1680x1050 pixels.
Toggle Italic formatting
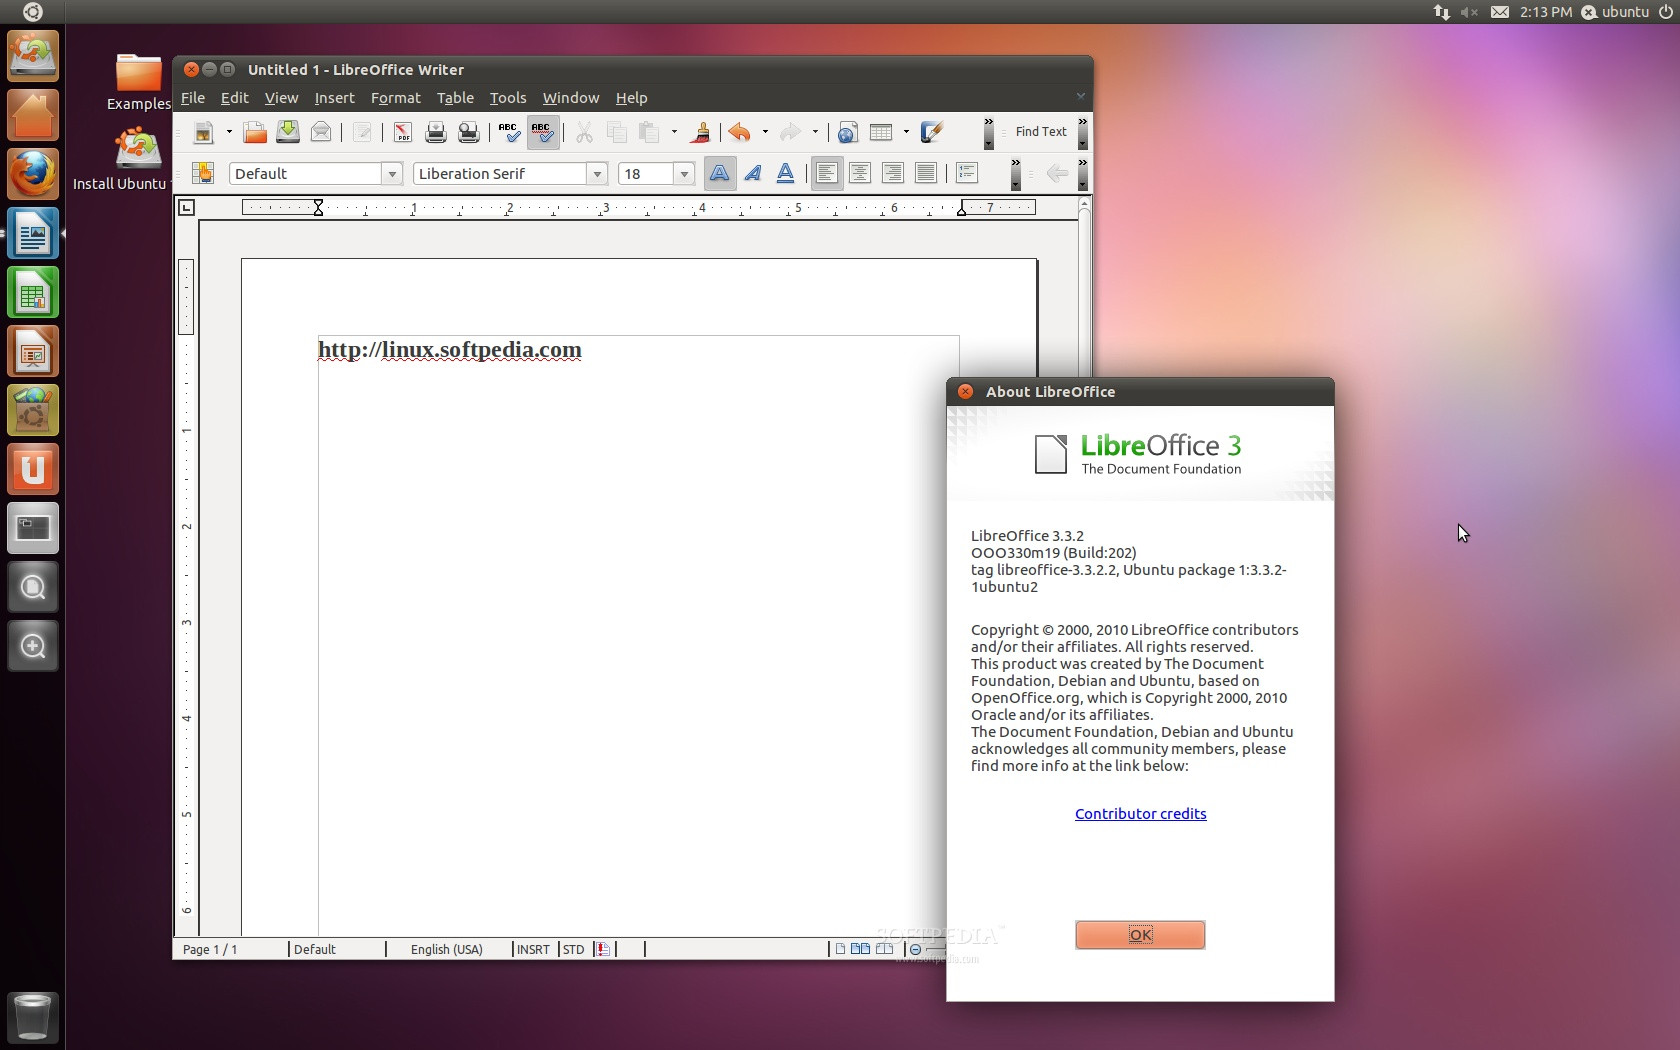753,173
